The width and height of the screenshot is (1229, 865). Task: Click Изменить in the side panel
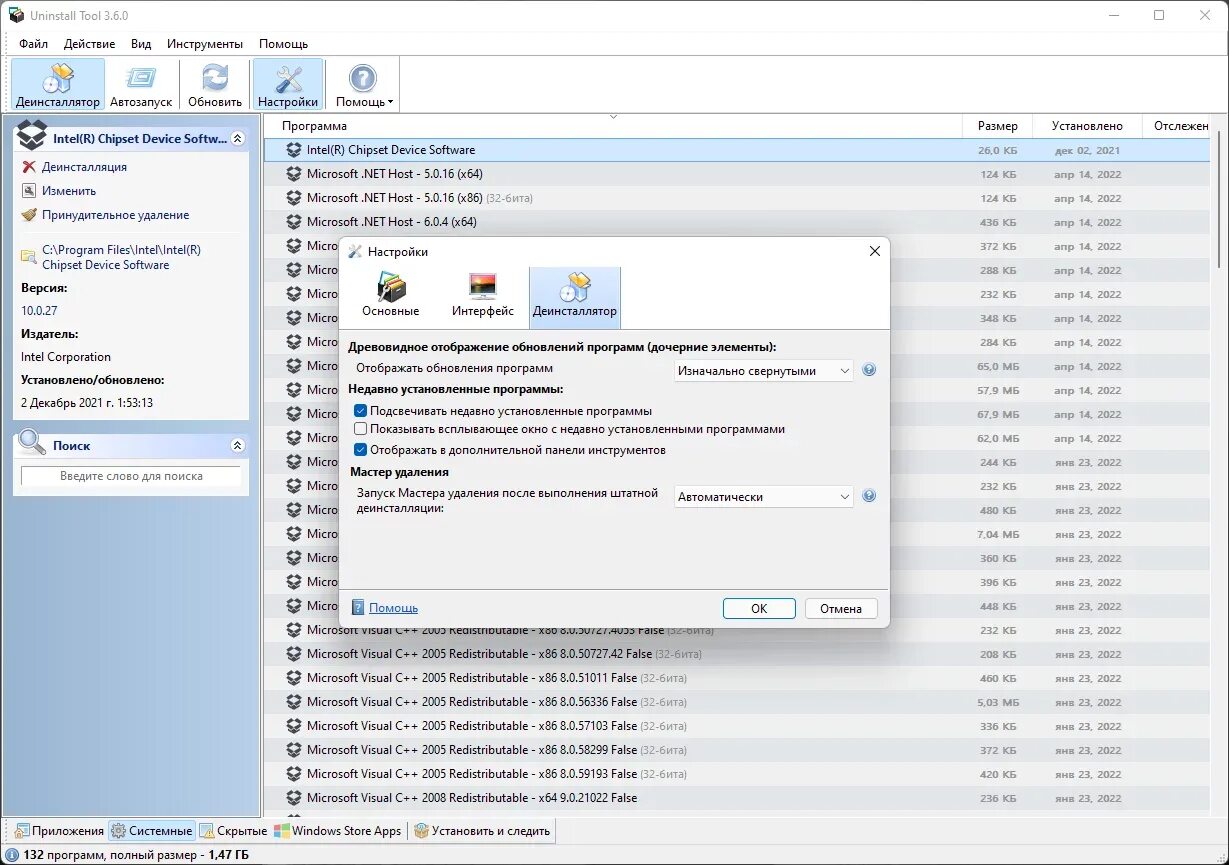[69, 191]
